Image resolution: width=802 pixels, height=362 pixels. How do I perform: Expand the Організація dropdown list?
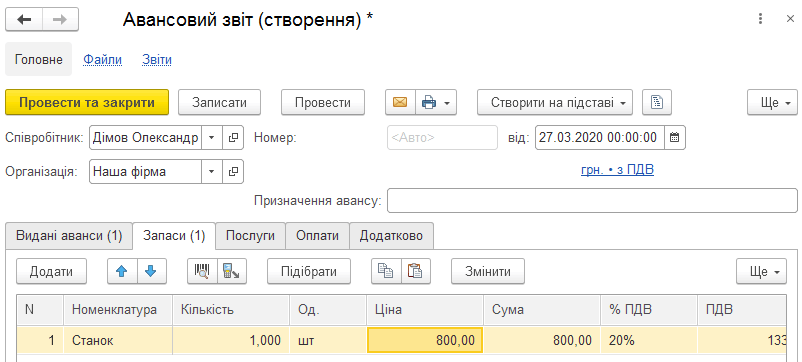pos(211,172)
